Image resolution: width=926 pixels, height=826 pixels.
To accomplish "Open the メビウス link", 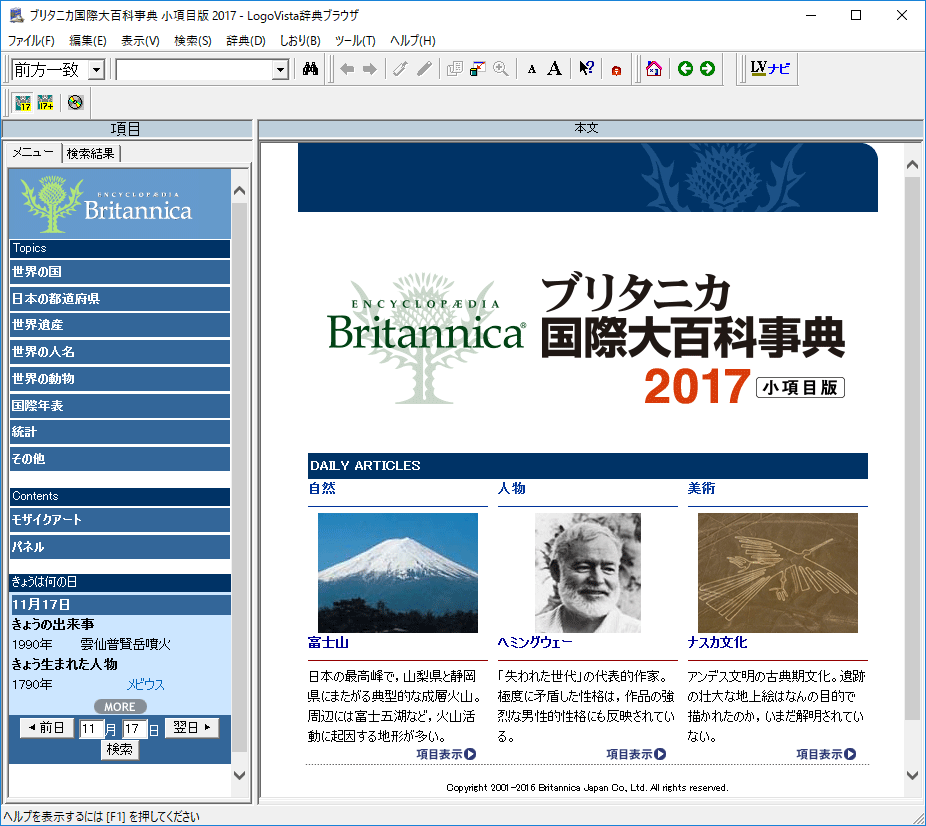I will tap(146, 684).
